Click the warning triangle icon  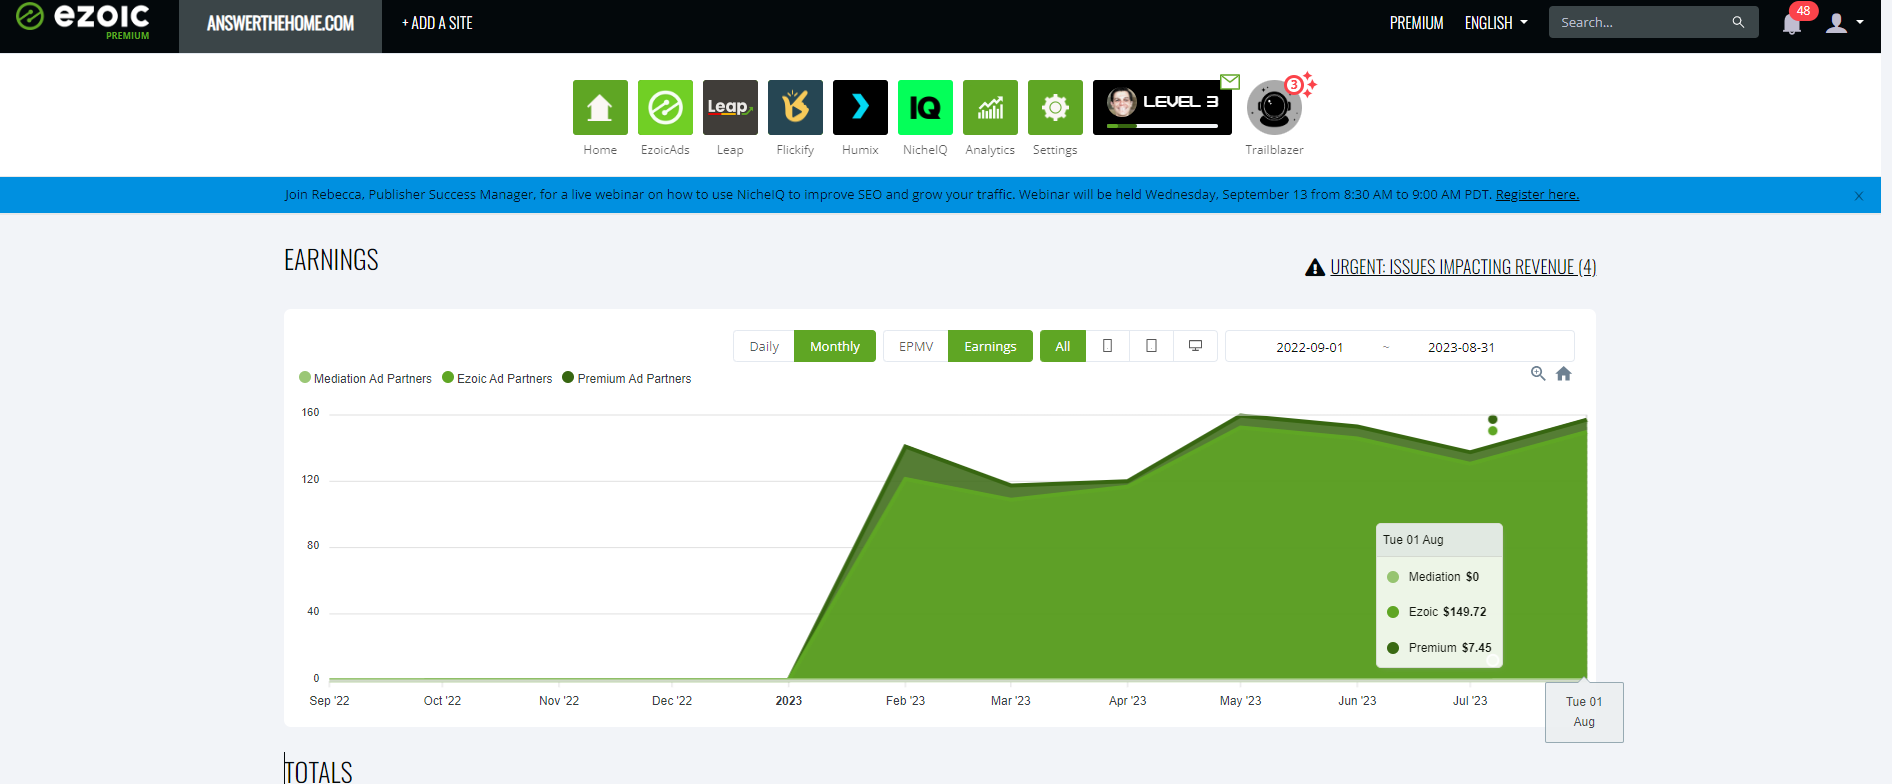[1315, 267]
